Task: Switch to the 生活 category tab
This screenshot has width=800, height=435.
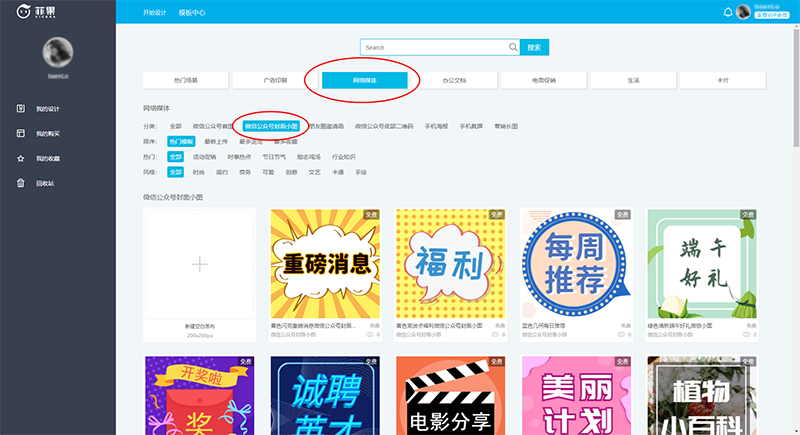Action: [633, 80]
